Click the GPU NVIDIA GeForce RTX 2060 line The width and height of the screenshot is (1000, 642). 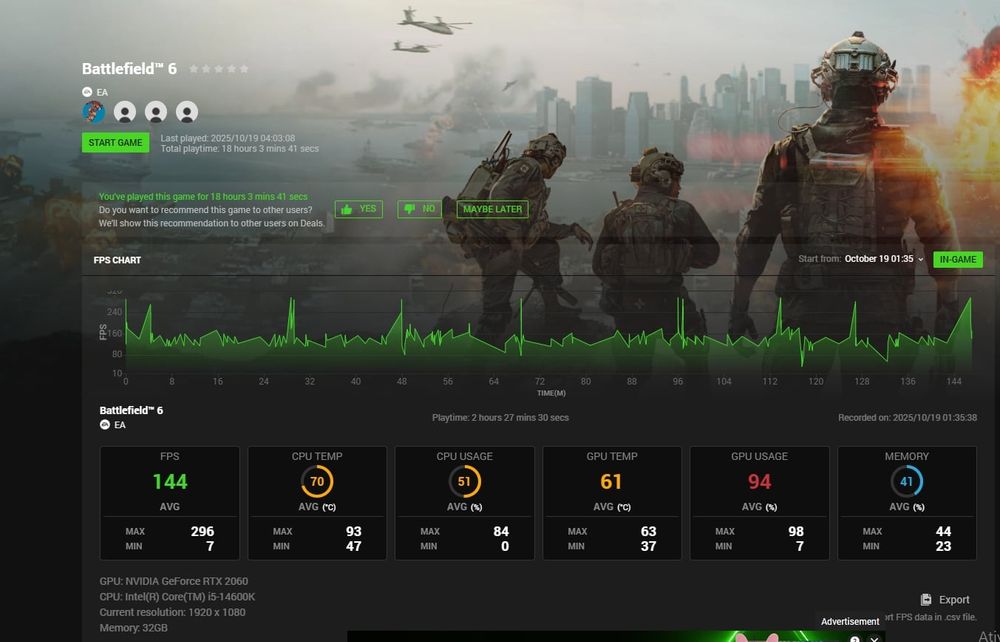click(173, 581)
